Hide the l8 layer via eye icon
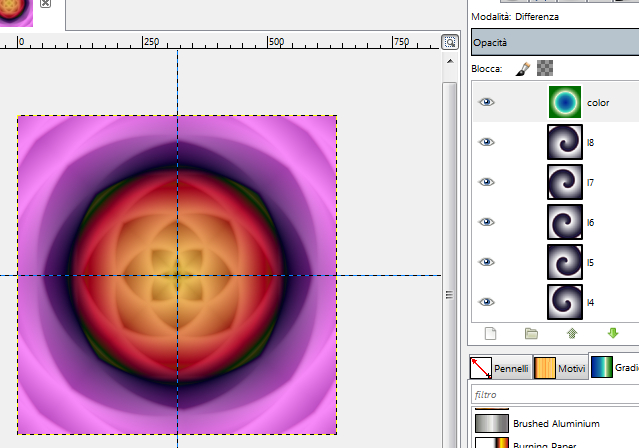This screenshot has height=448, width=639. pyautogui.click(x=486, y=142)
